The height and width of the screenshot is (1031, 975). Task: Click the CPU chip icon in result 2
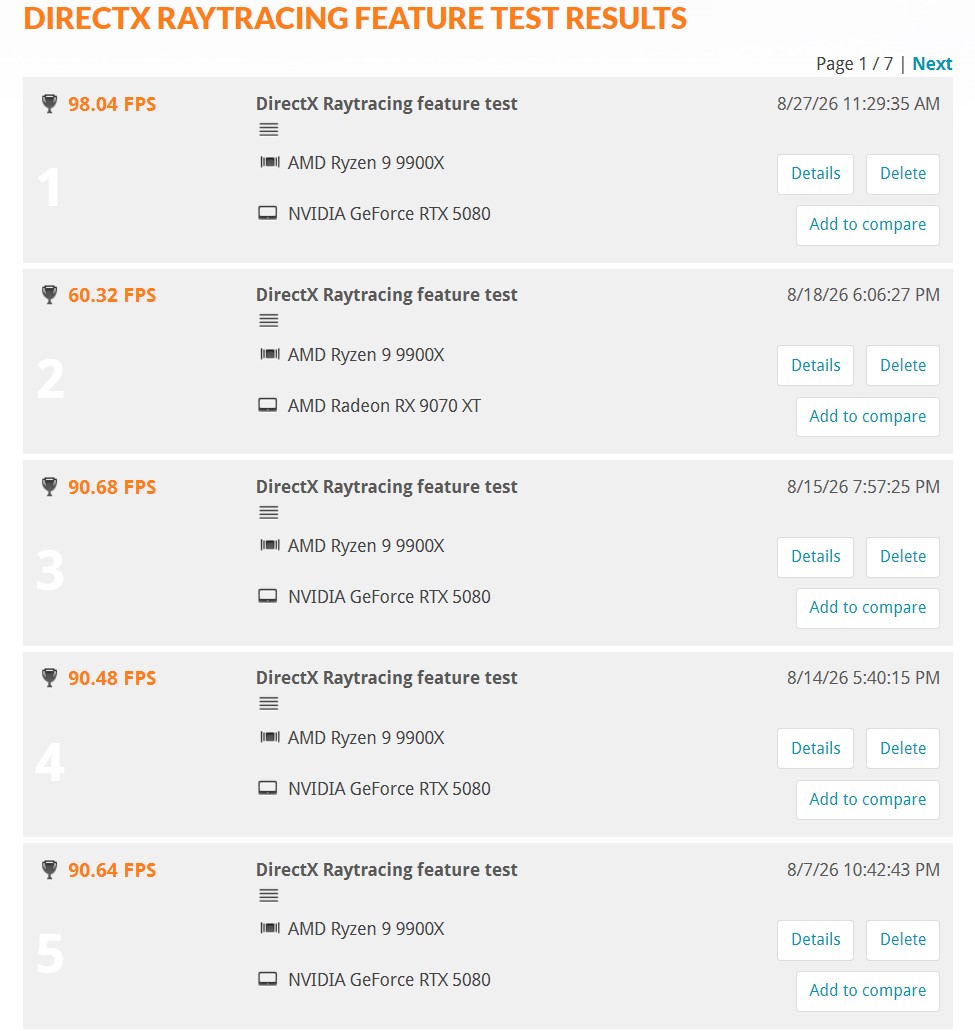coord(270,354)
